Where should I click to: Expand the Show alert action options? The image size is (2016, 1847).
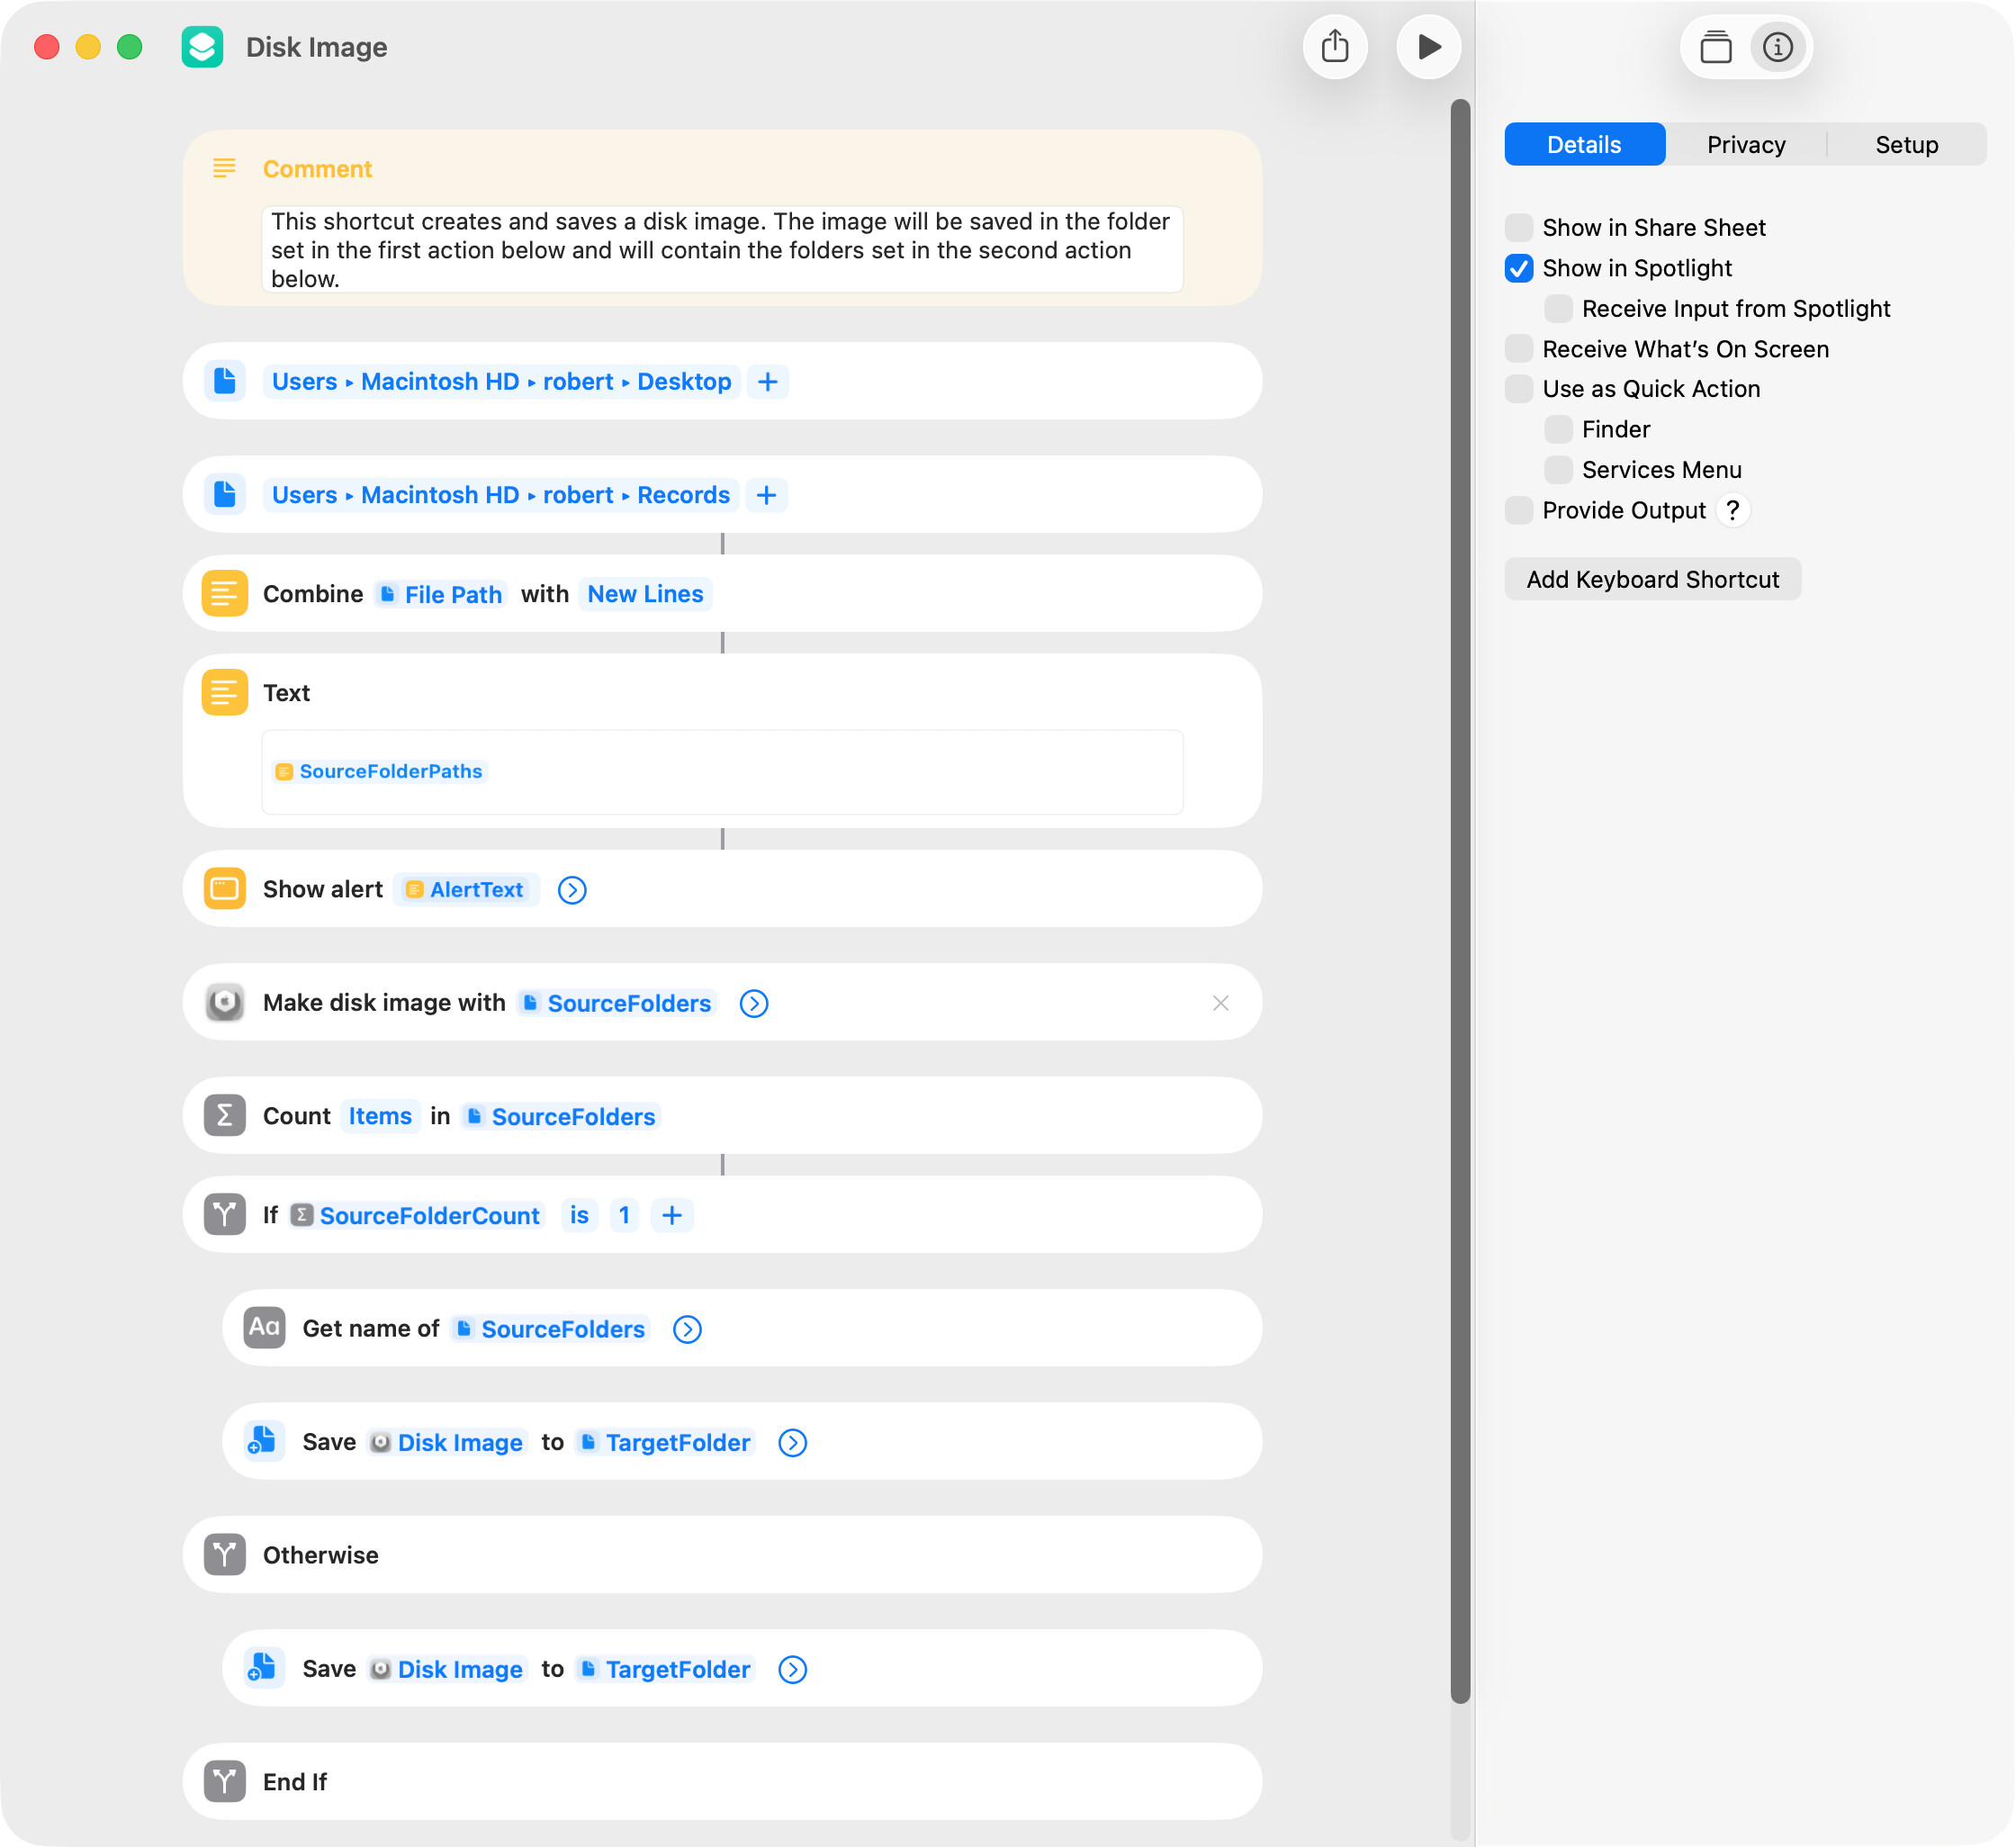pyautogui.click(x=572, y=890)
